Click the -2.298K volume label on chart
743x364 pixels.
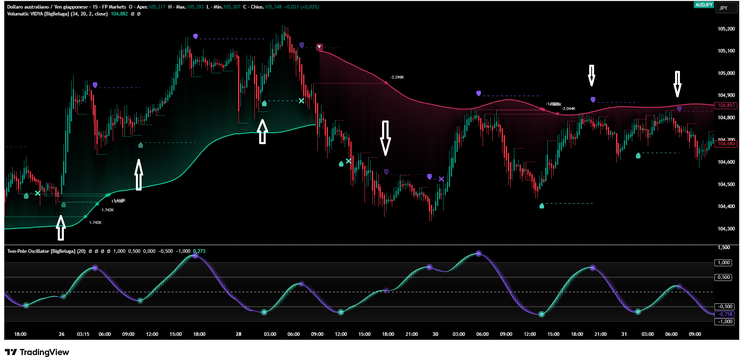[397, 77]
